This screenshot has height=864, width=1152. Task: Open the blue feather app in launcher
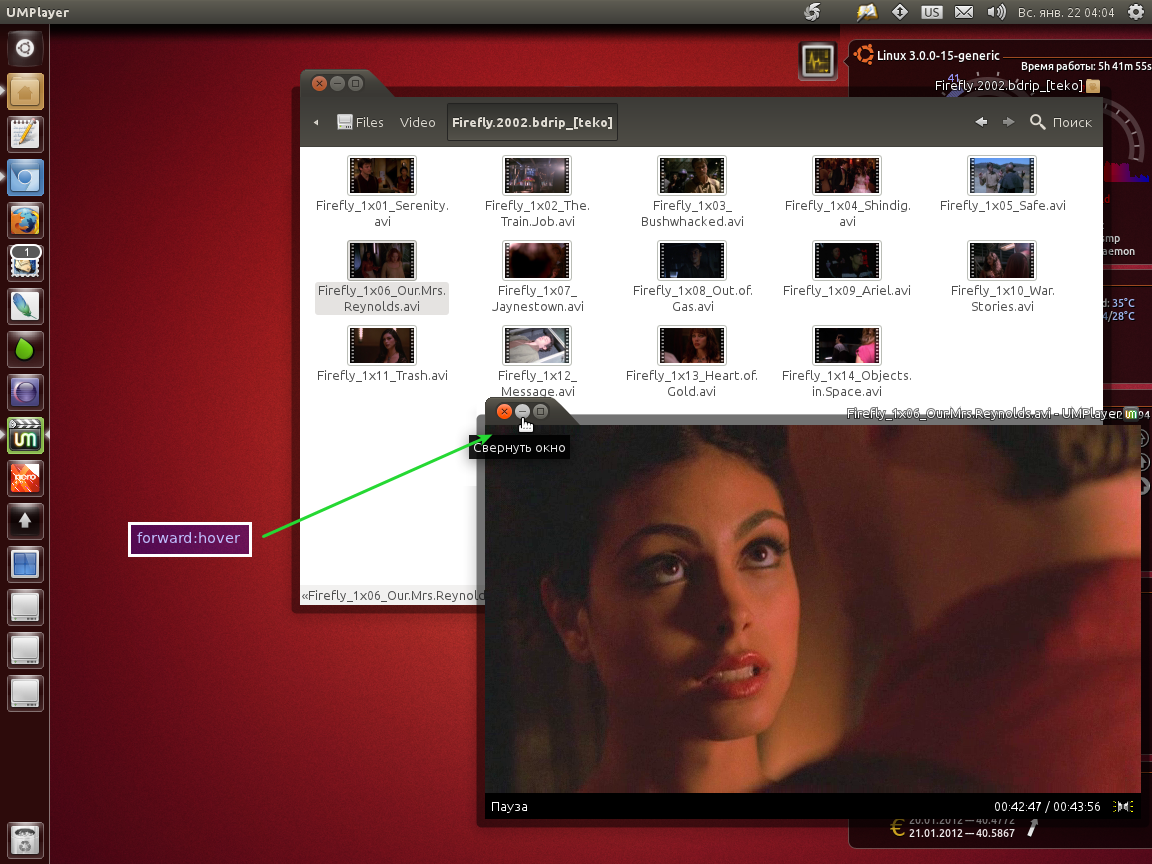pos(25,306)
